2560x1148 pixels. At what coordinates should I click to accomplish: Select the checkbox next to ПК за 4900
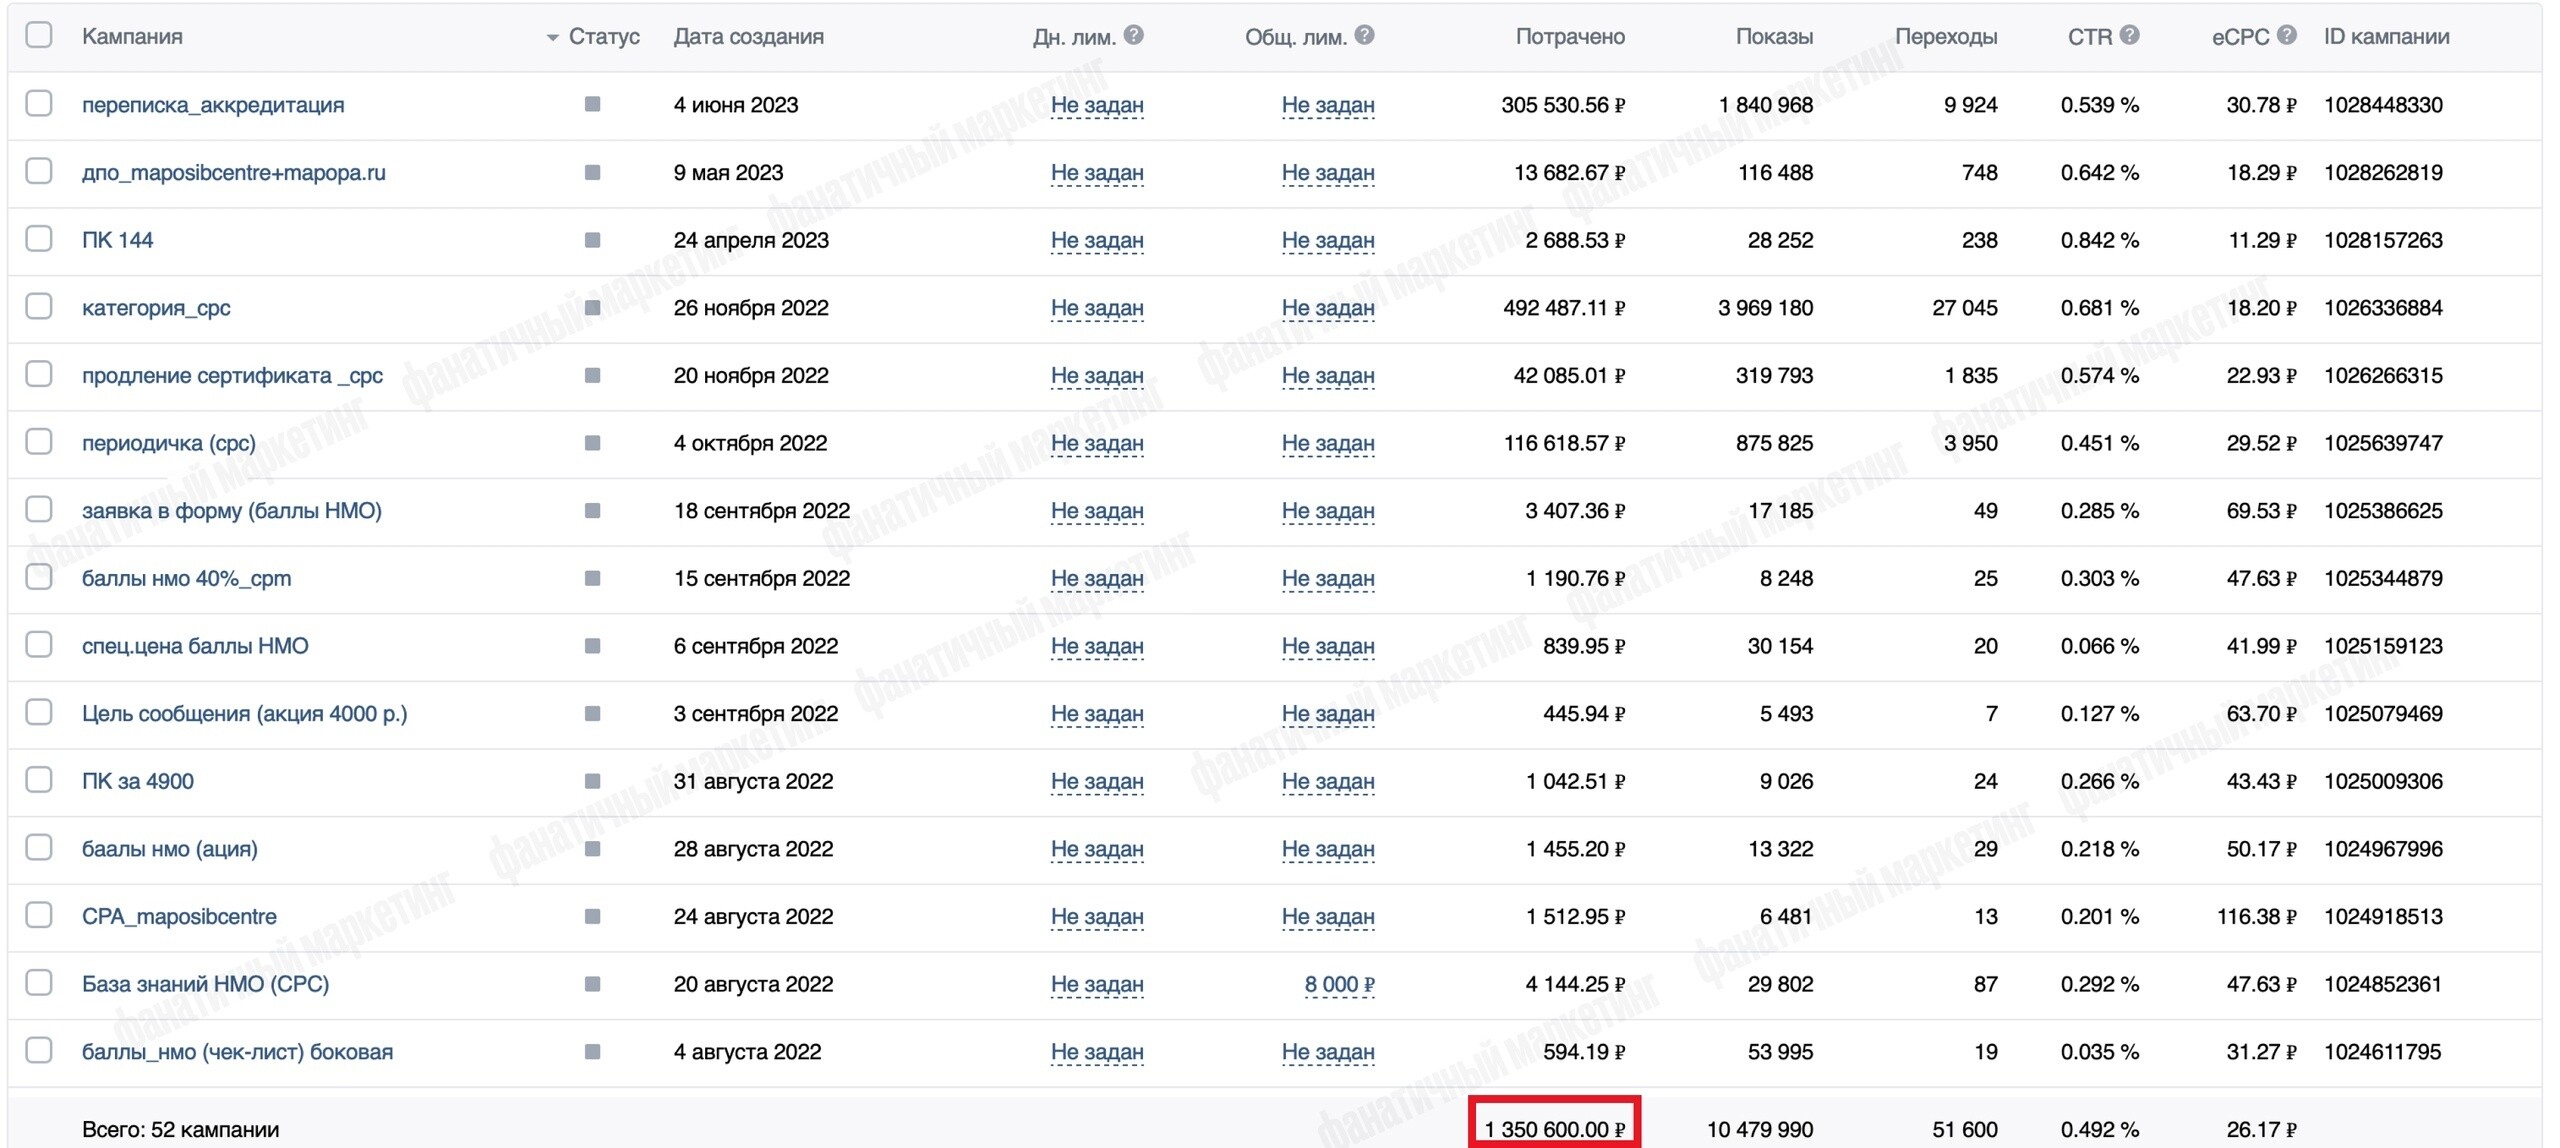39,779
